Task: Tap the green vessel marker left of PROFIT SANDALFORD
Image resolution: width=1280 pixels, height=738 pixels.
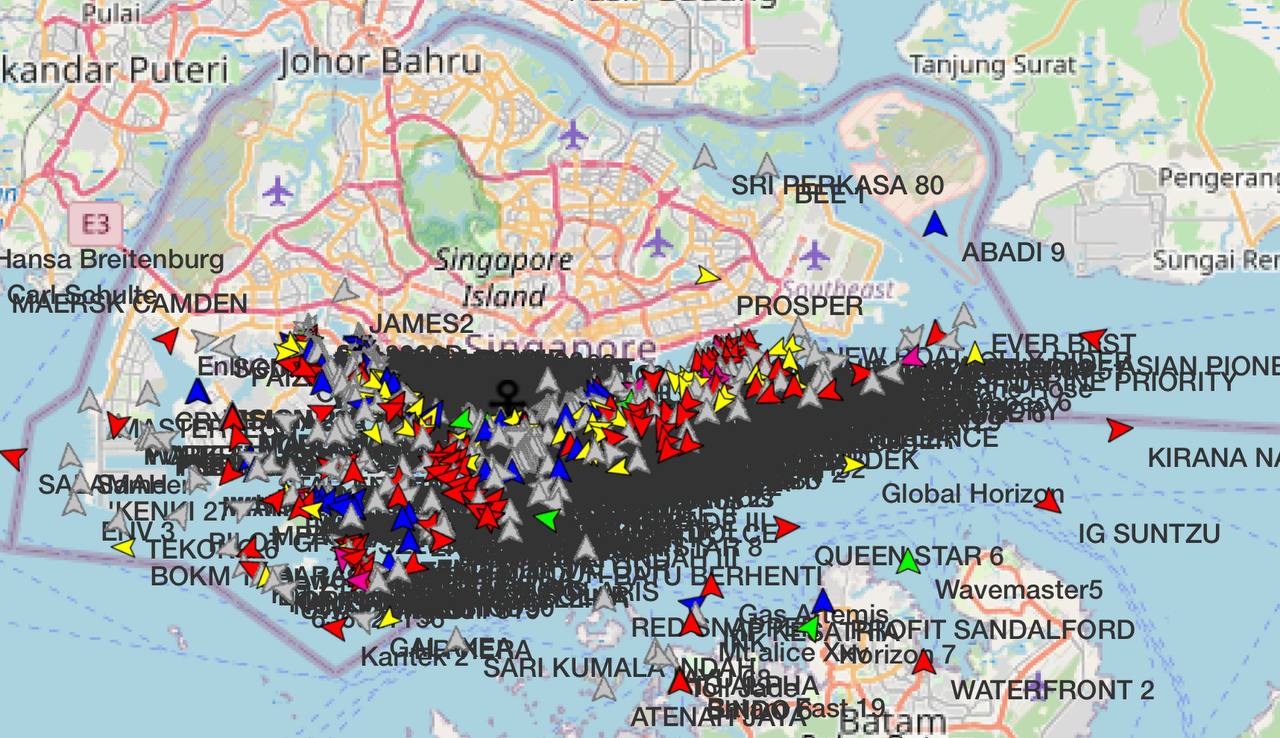Action: (x=809, y=628)
